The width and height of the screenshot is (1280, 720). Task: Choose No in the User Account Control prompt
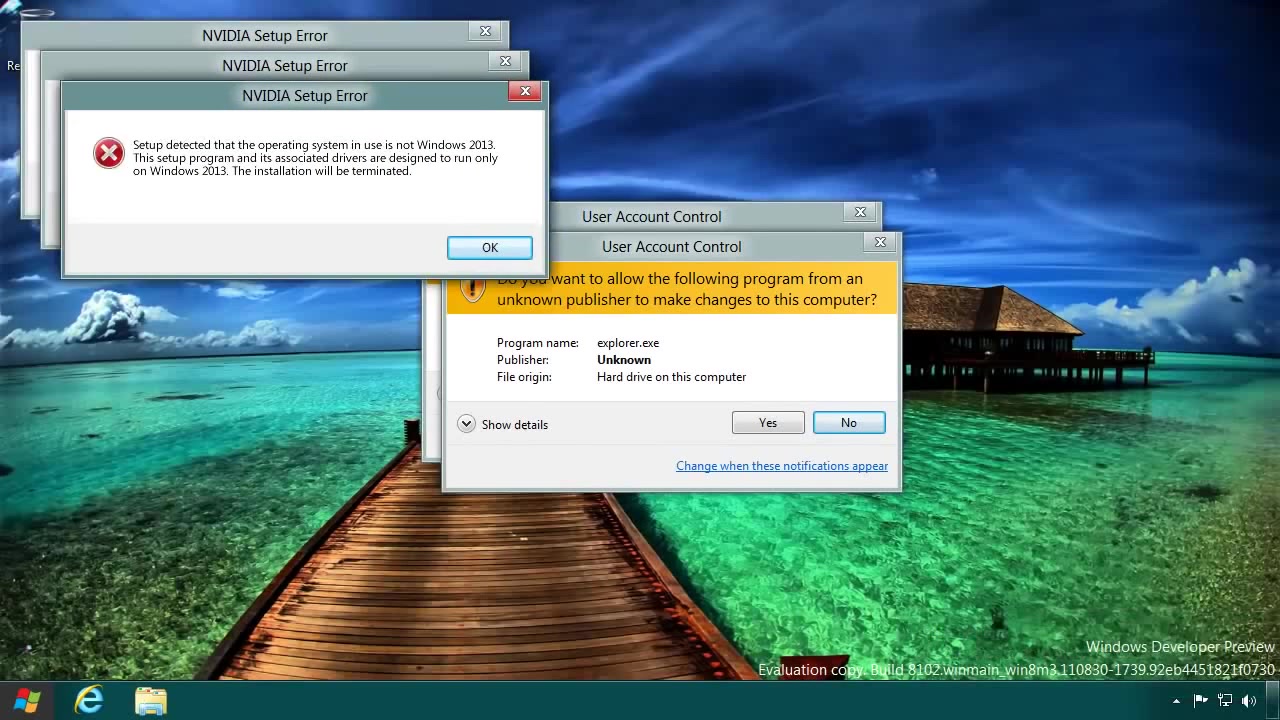848,423
